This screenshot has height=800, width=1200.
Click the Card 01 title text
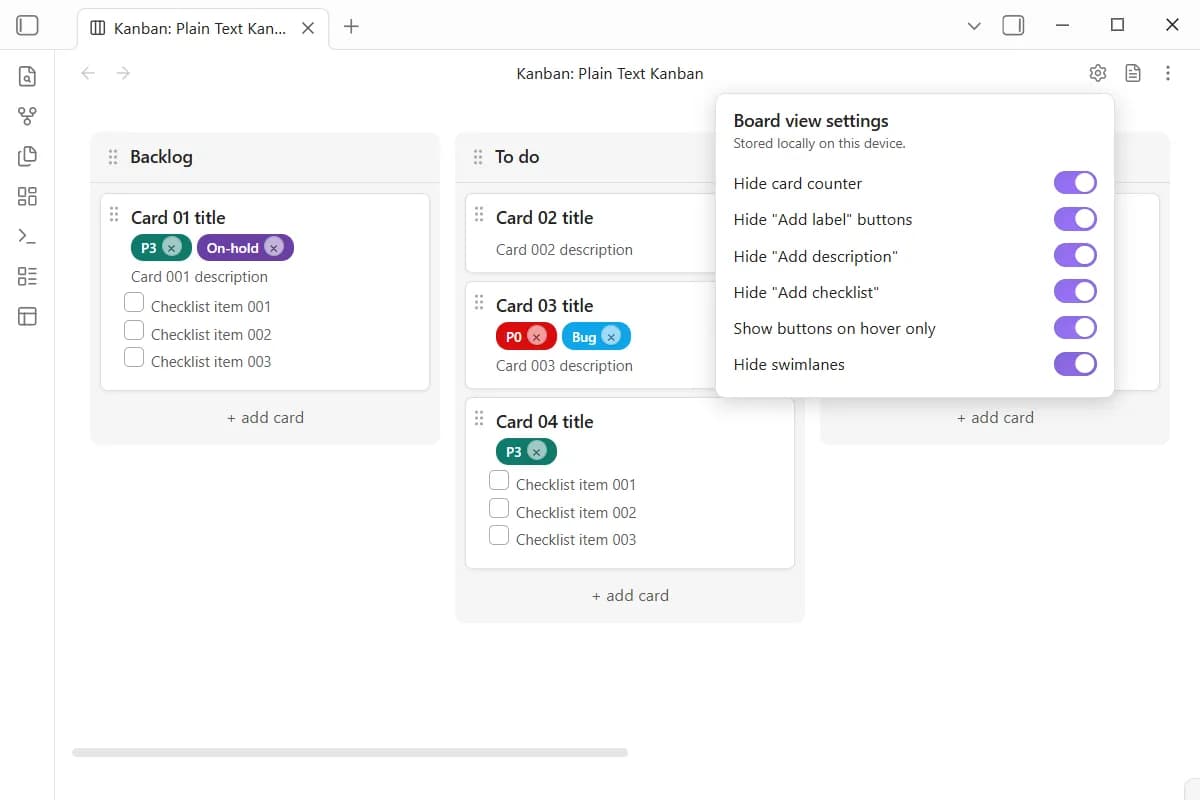coord(178,218)
